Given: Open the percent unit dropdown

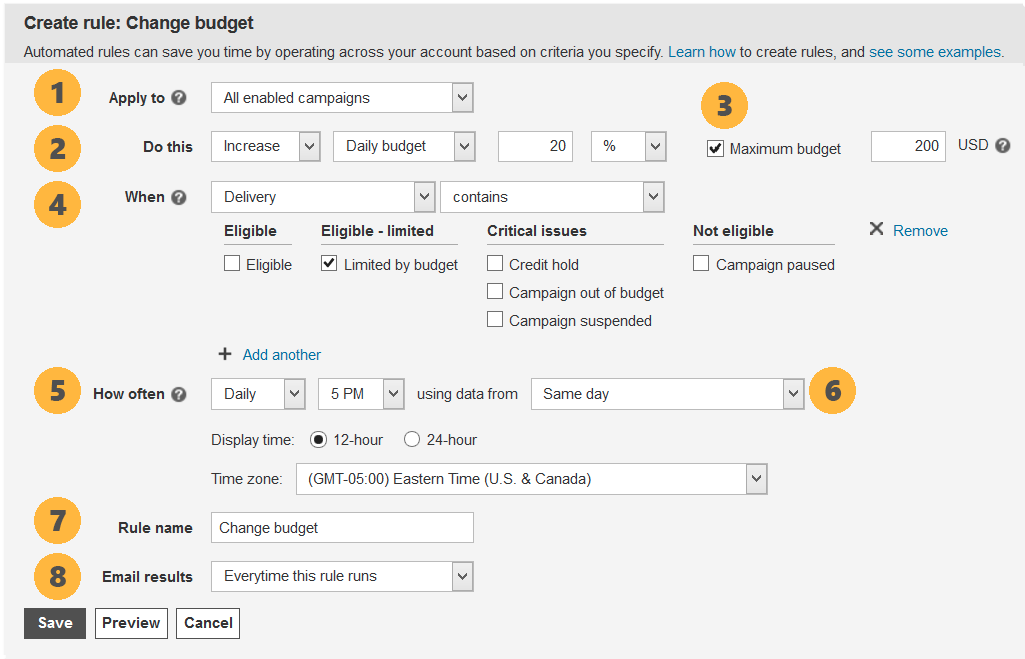Looking at the screenshot, I should (x=628, y=146).
